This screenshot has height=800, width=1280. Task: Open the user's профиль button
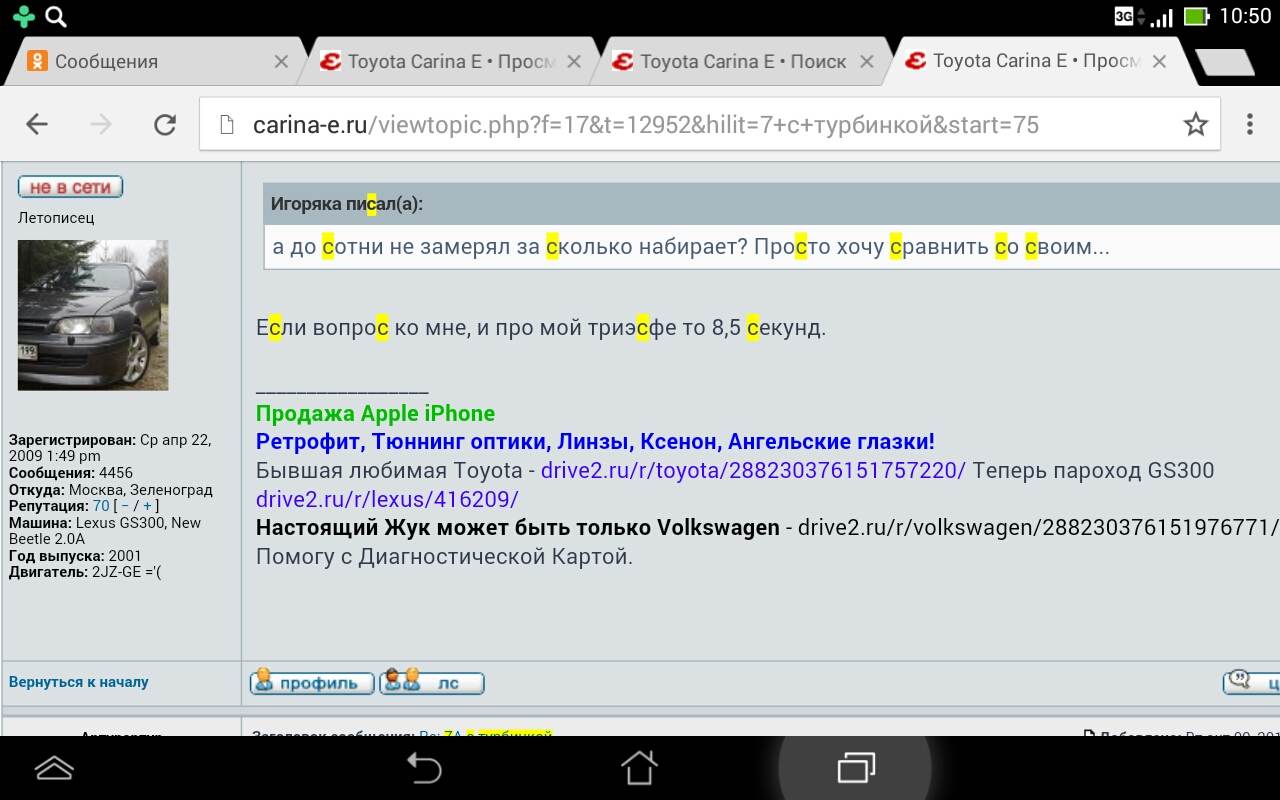point(312,683)
